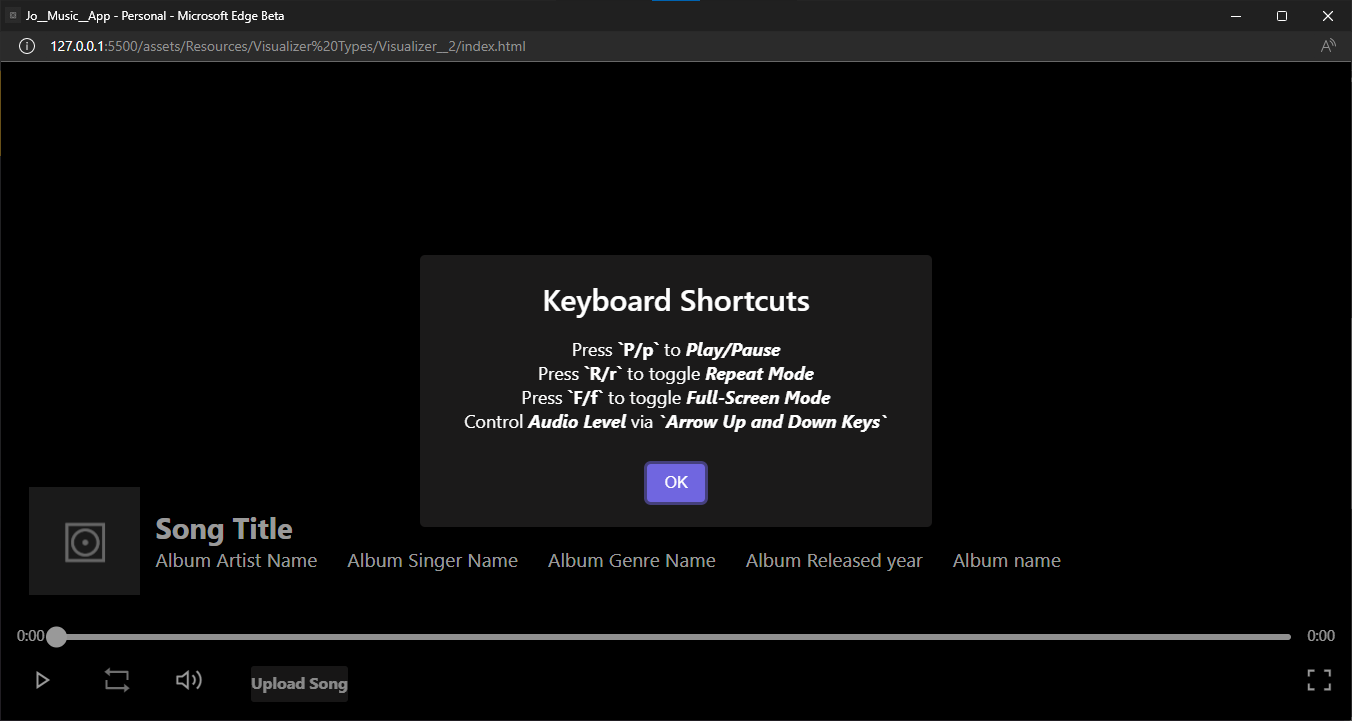The width and height of the screenshot is (1352, 721).
Task: Enter Full-Screen mode via the expand icon
Action: (x=1318, y=679)
